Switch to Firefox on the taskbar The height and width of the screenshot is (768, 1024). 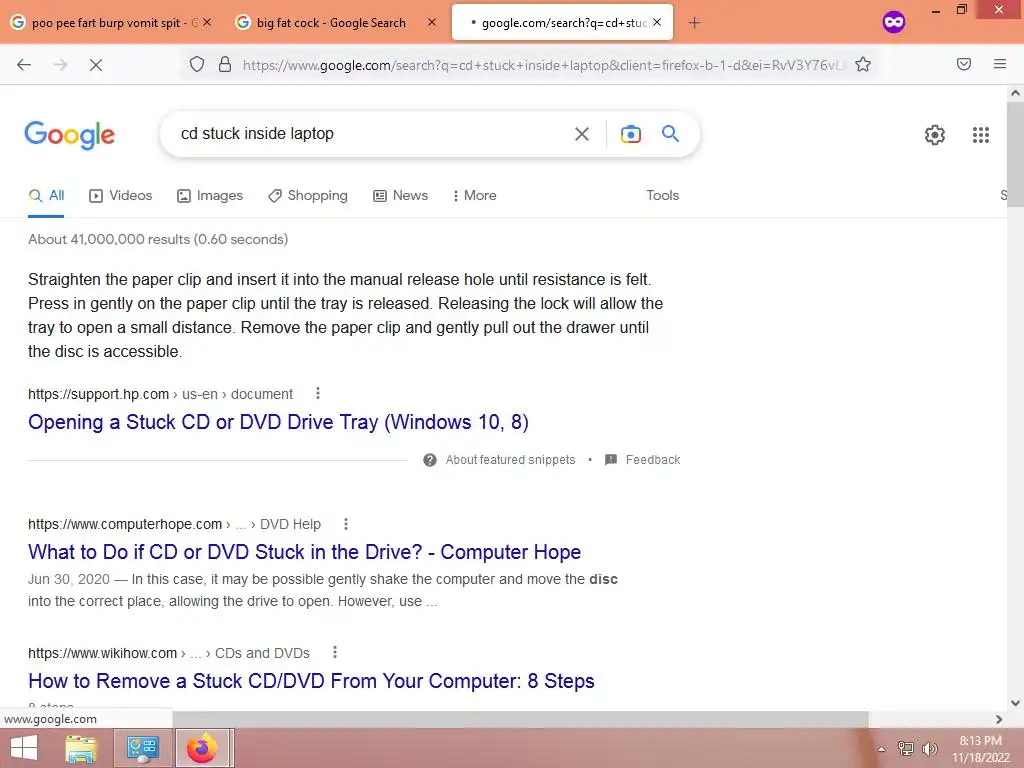click(x=202, y=748)
